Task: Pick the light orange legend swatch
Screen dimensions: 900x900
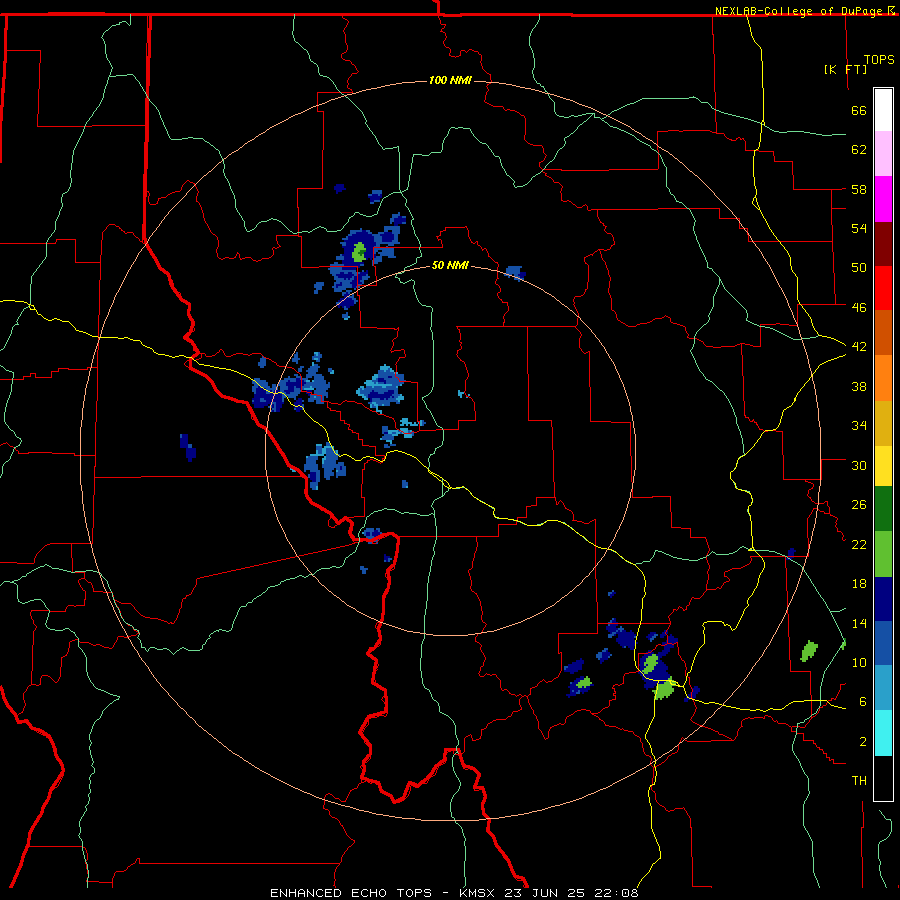Action: tap(883, 378)
